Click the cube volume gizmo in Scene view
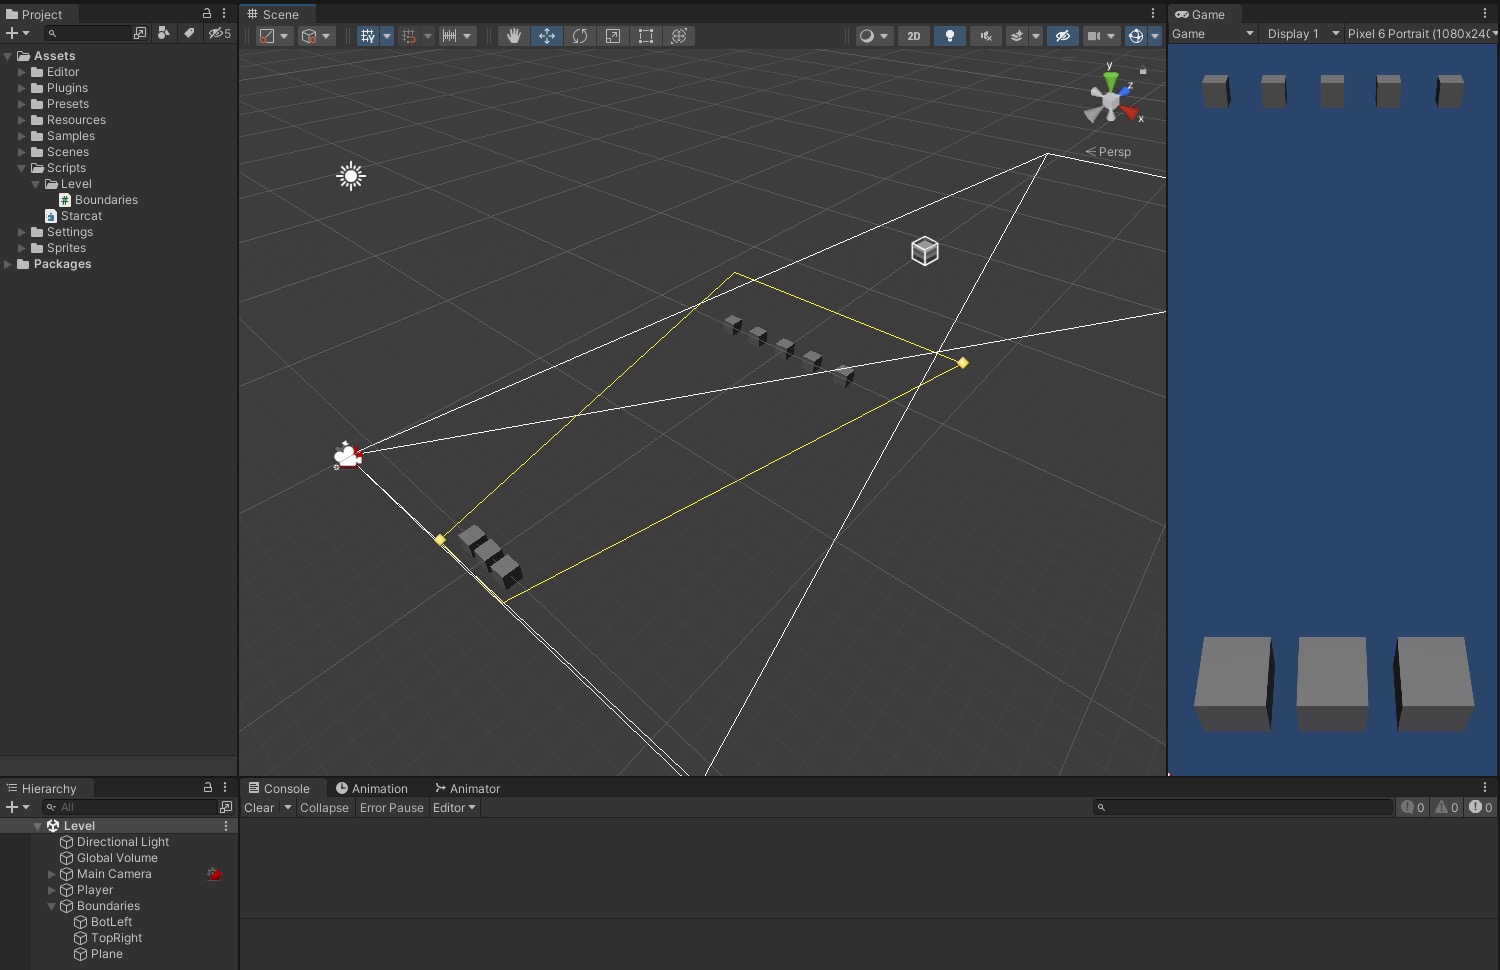 (x=925, y=251)
